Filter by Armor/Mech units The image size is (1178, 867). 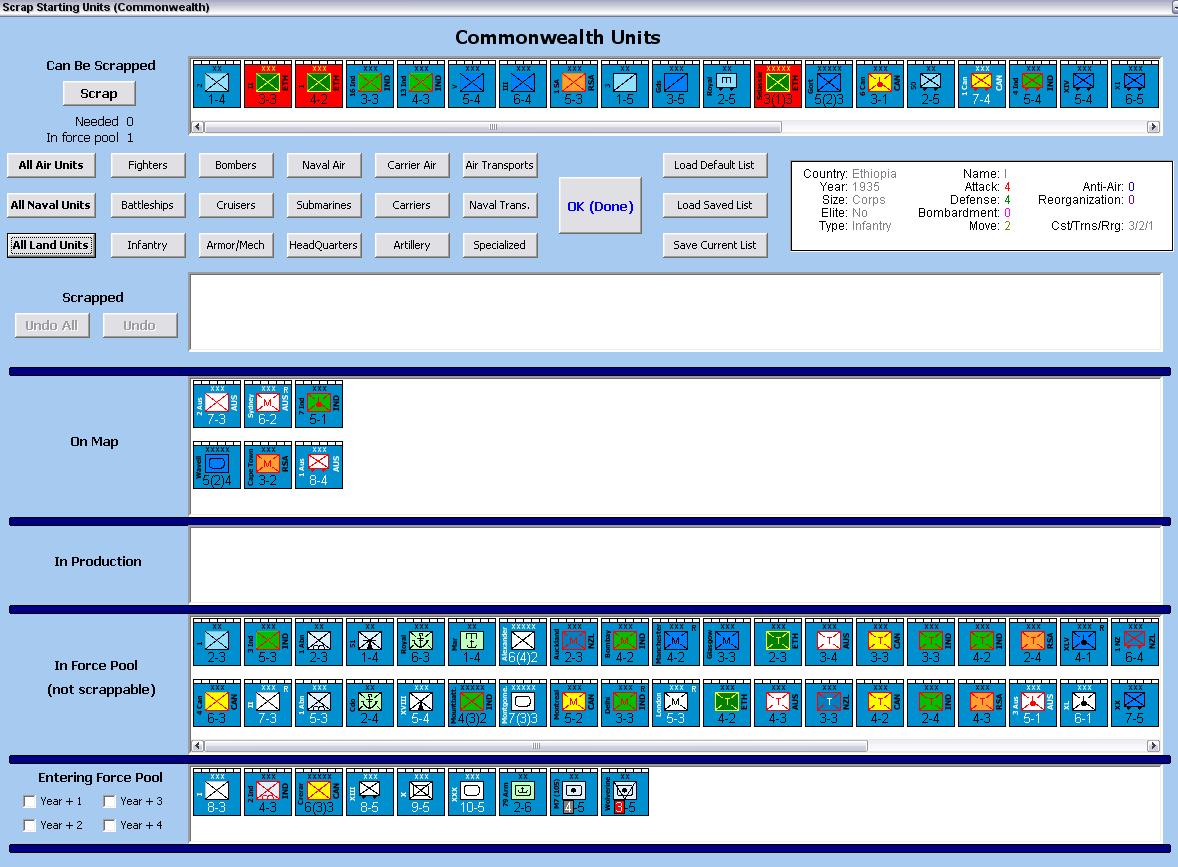236,245
